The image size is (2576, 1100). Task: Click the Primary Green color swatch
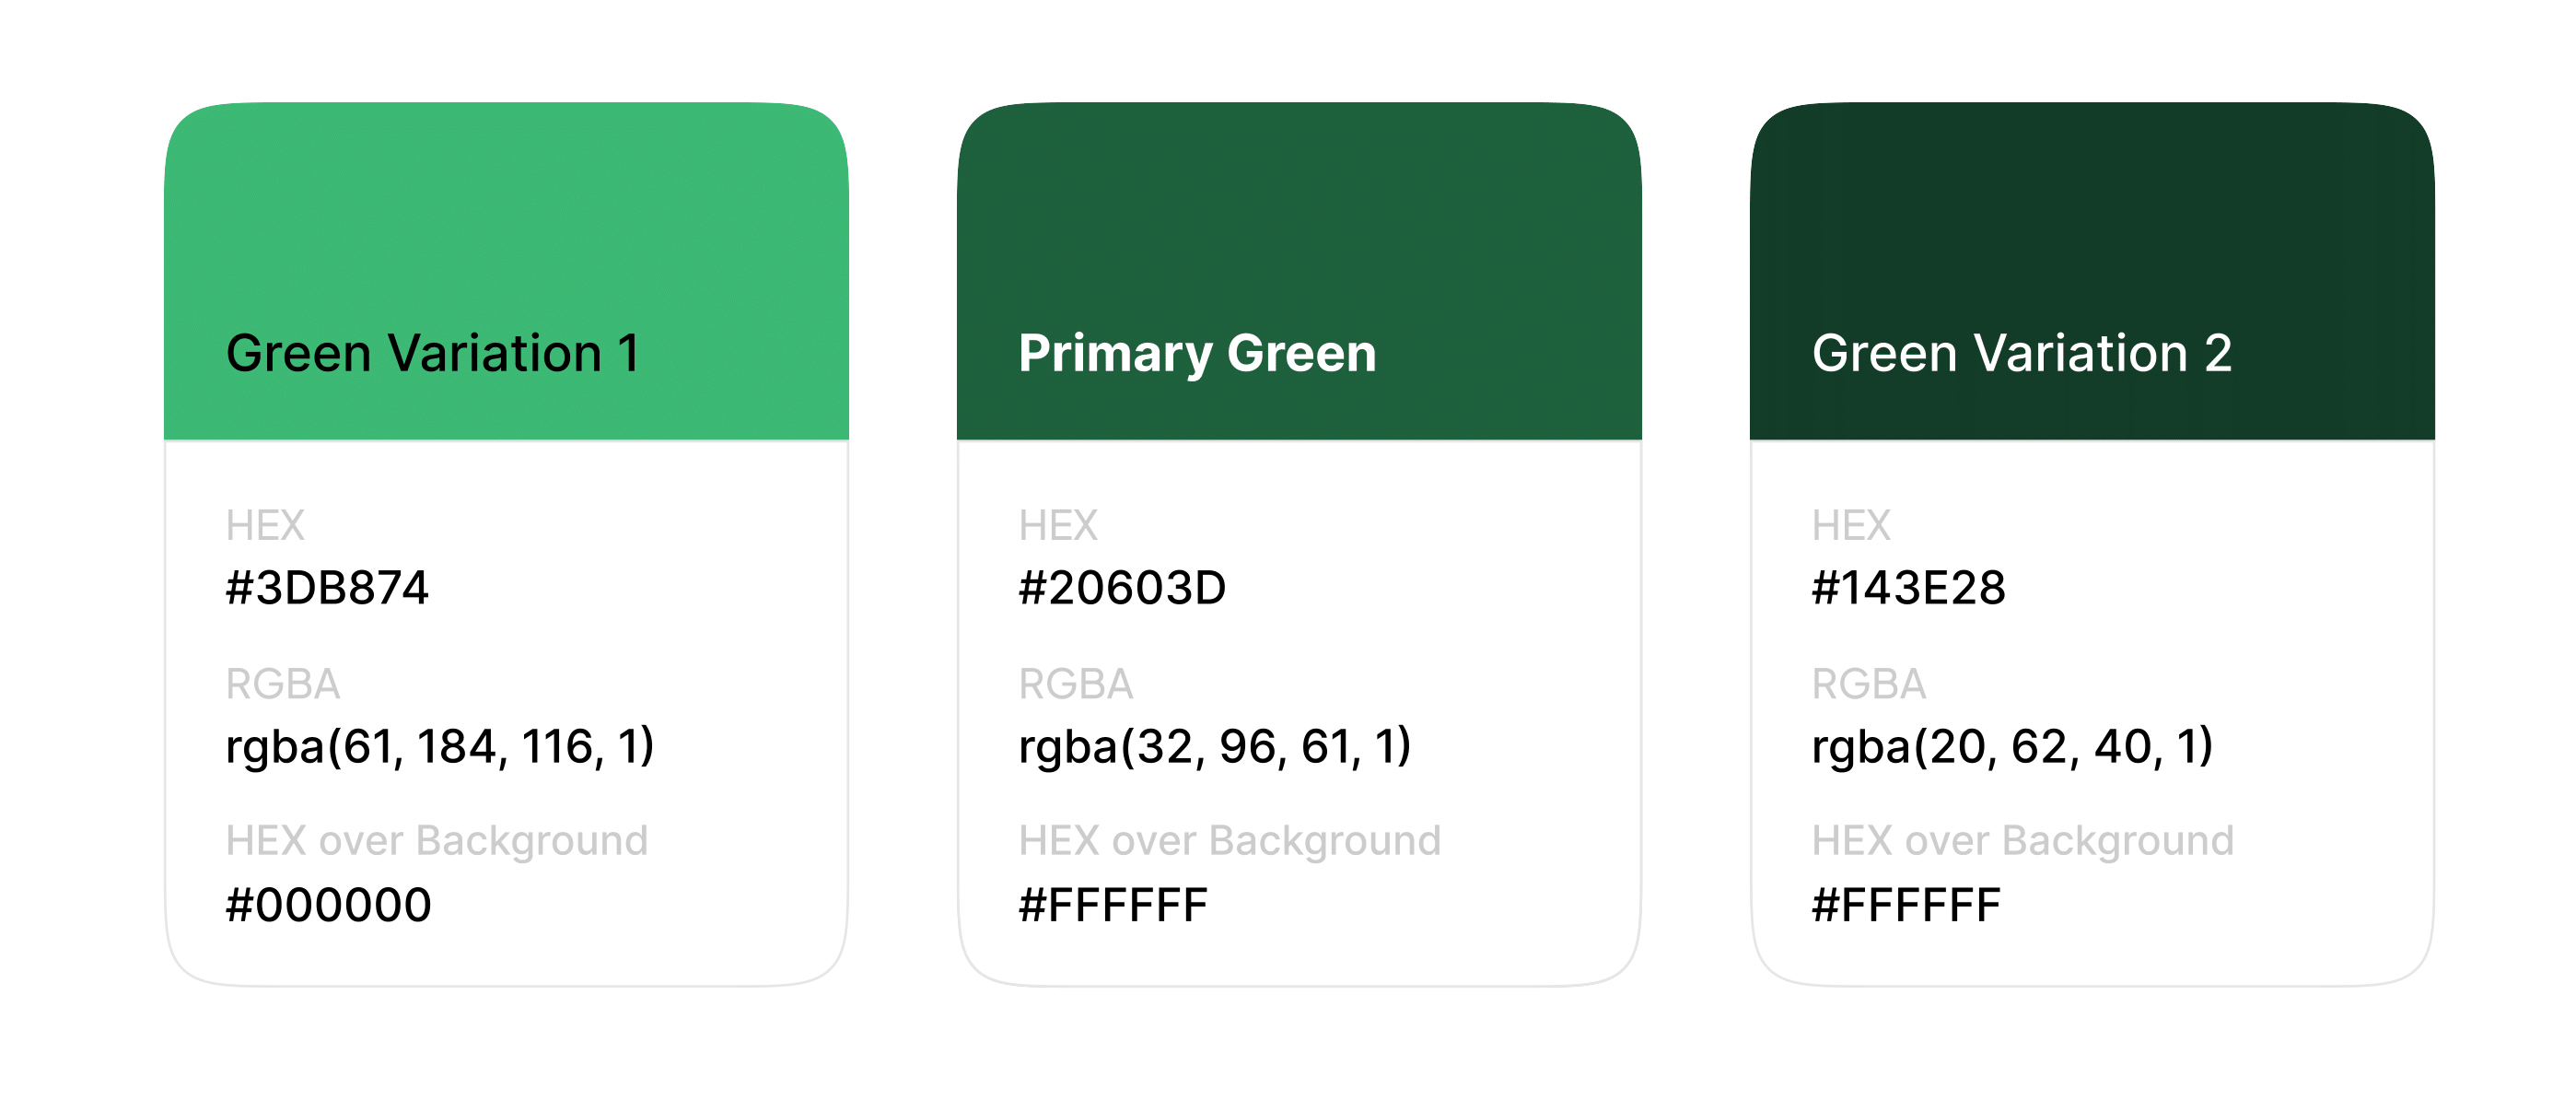tap(1298, 210)
